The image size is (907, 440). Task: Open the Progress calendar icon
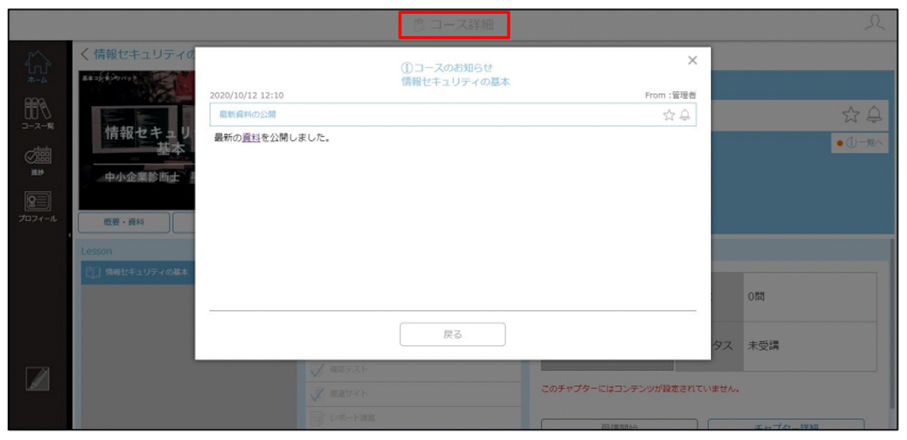click(x=39, y=161)
